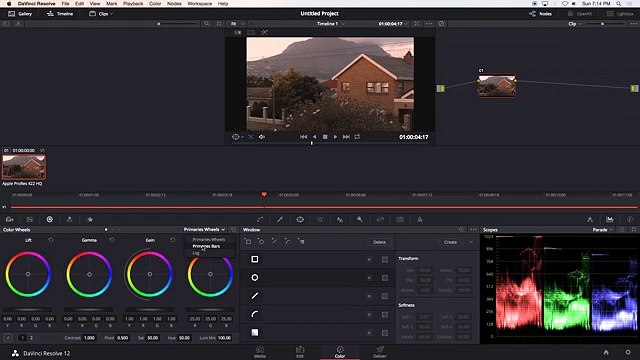This screenshot has width=640, height=360.
Task: Jump to the previous clip
Action: coord(303,137)
